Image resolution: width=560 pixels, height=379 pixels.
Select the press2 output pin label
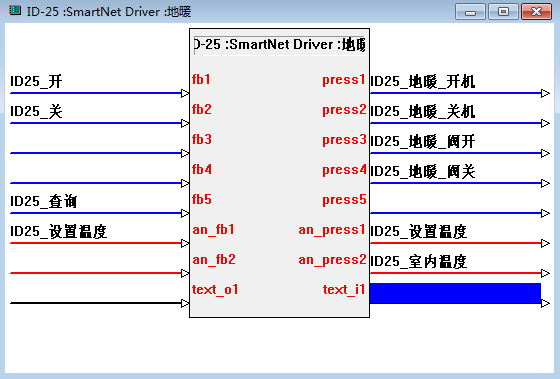344,110
